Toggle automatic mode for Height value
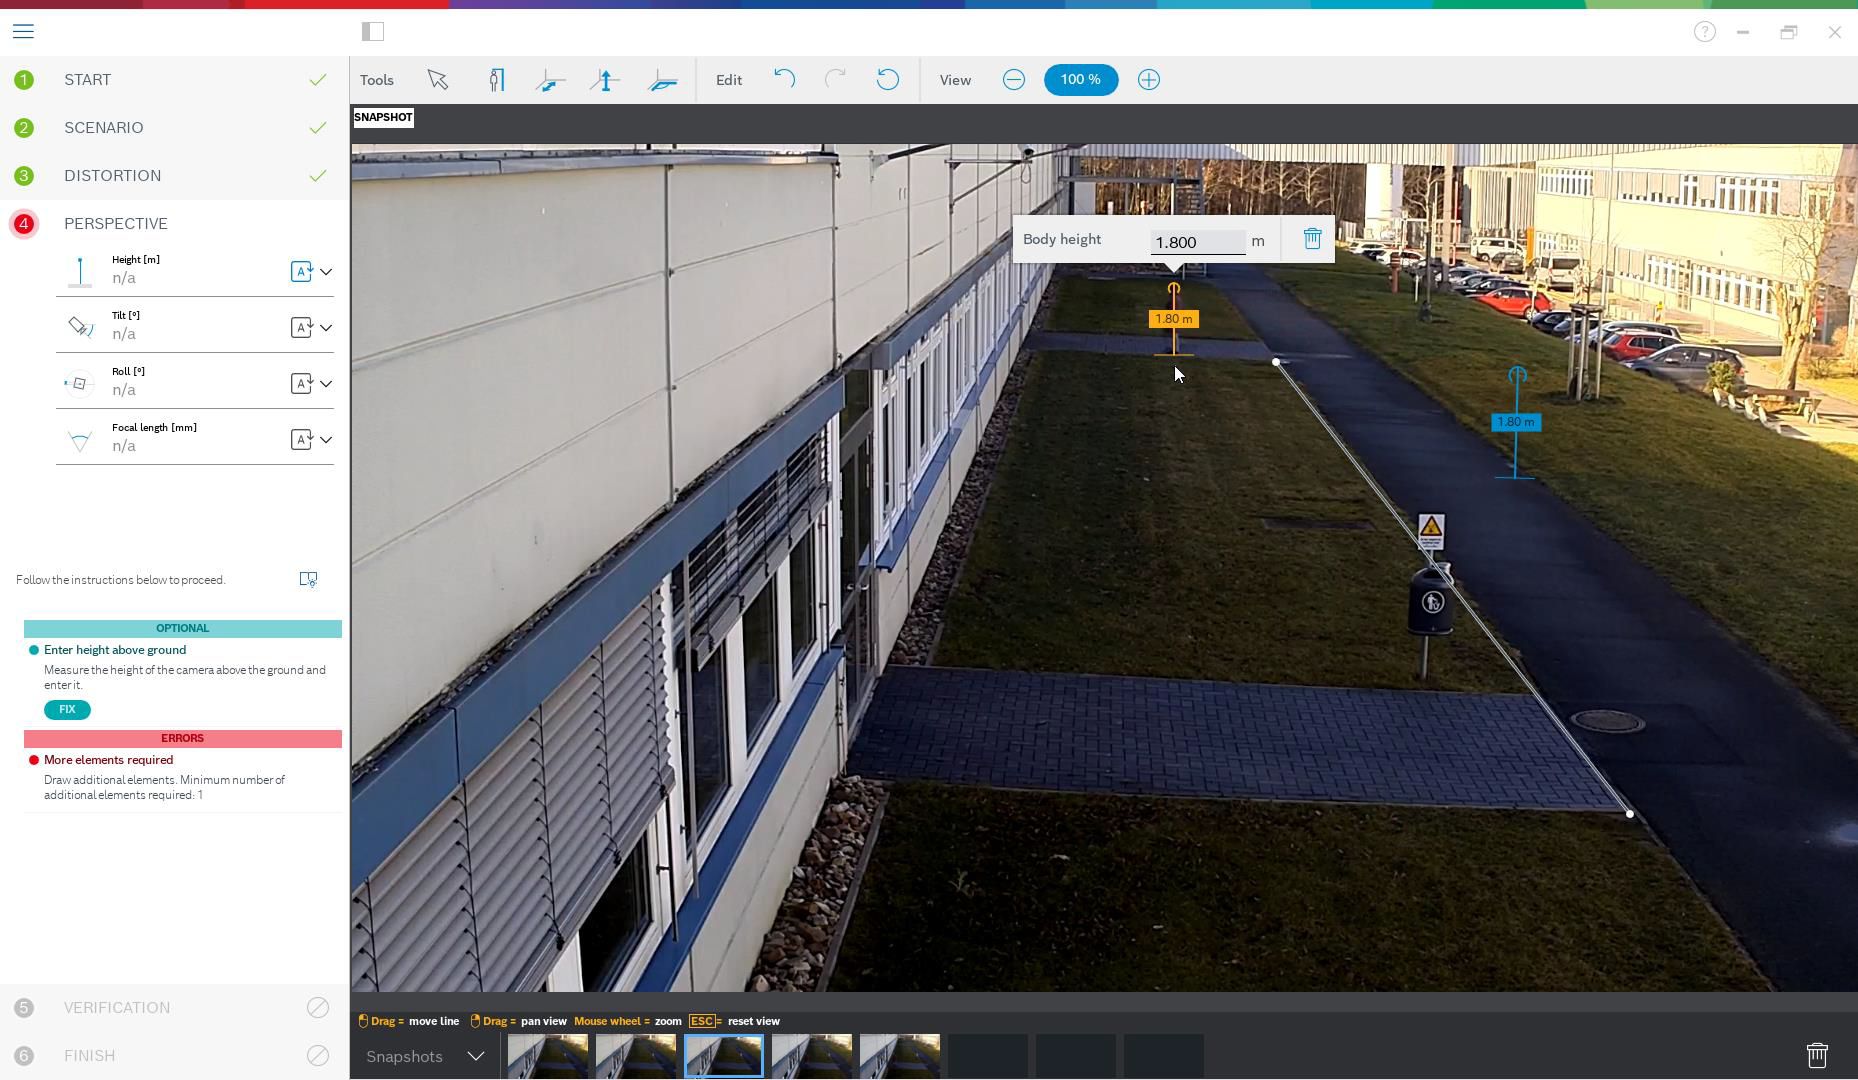The width and height of the screenshot is (1858, 1080). click(x=301, y=272)
